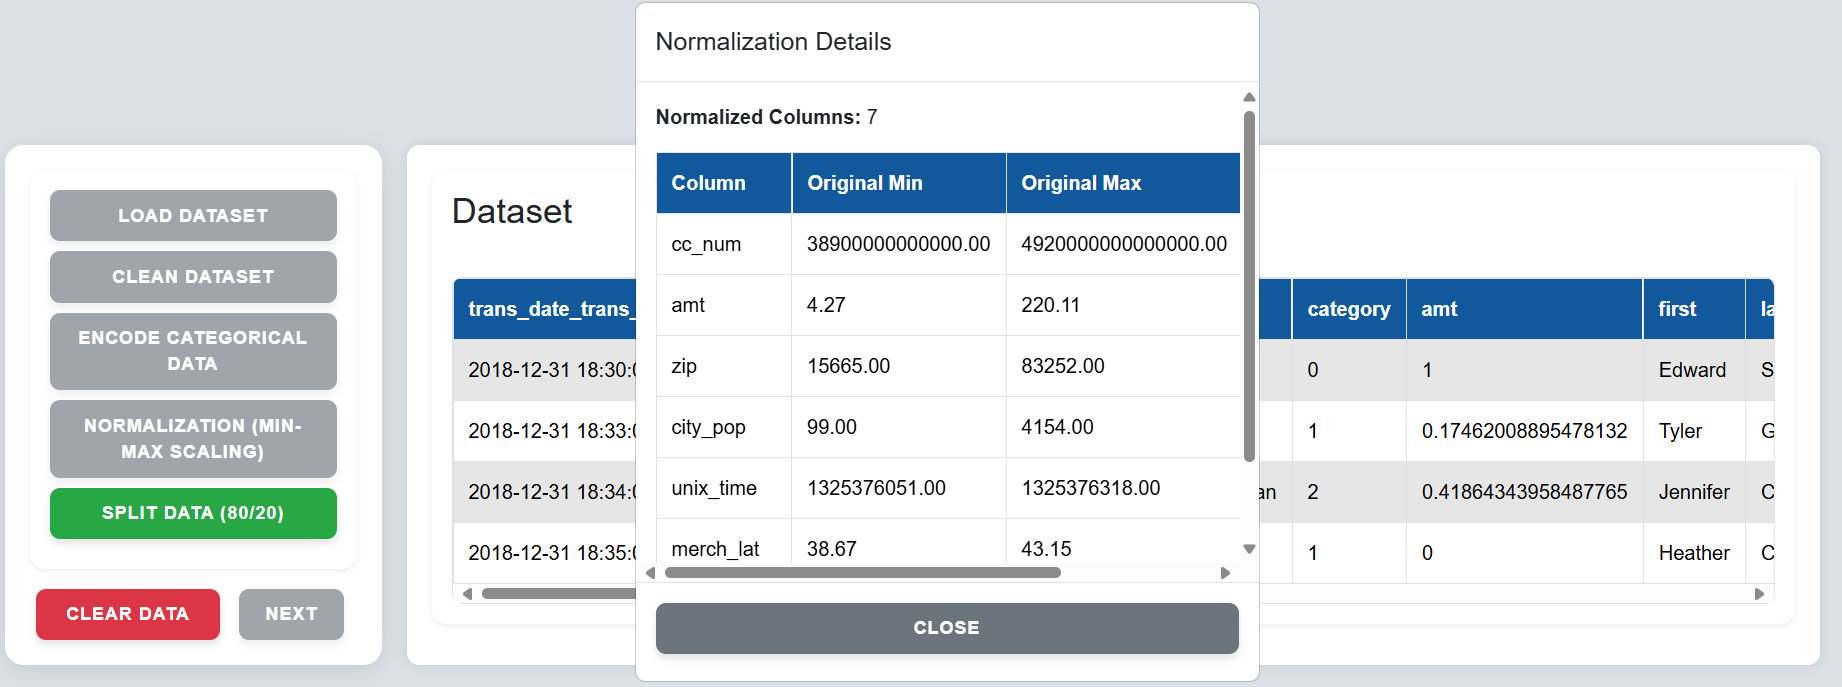Click the Next button
This screenshot has width=1842, height=687.
coord(291,614)
